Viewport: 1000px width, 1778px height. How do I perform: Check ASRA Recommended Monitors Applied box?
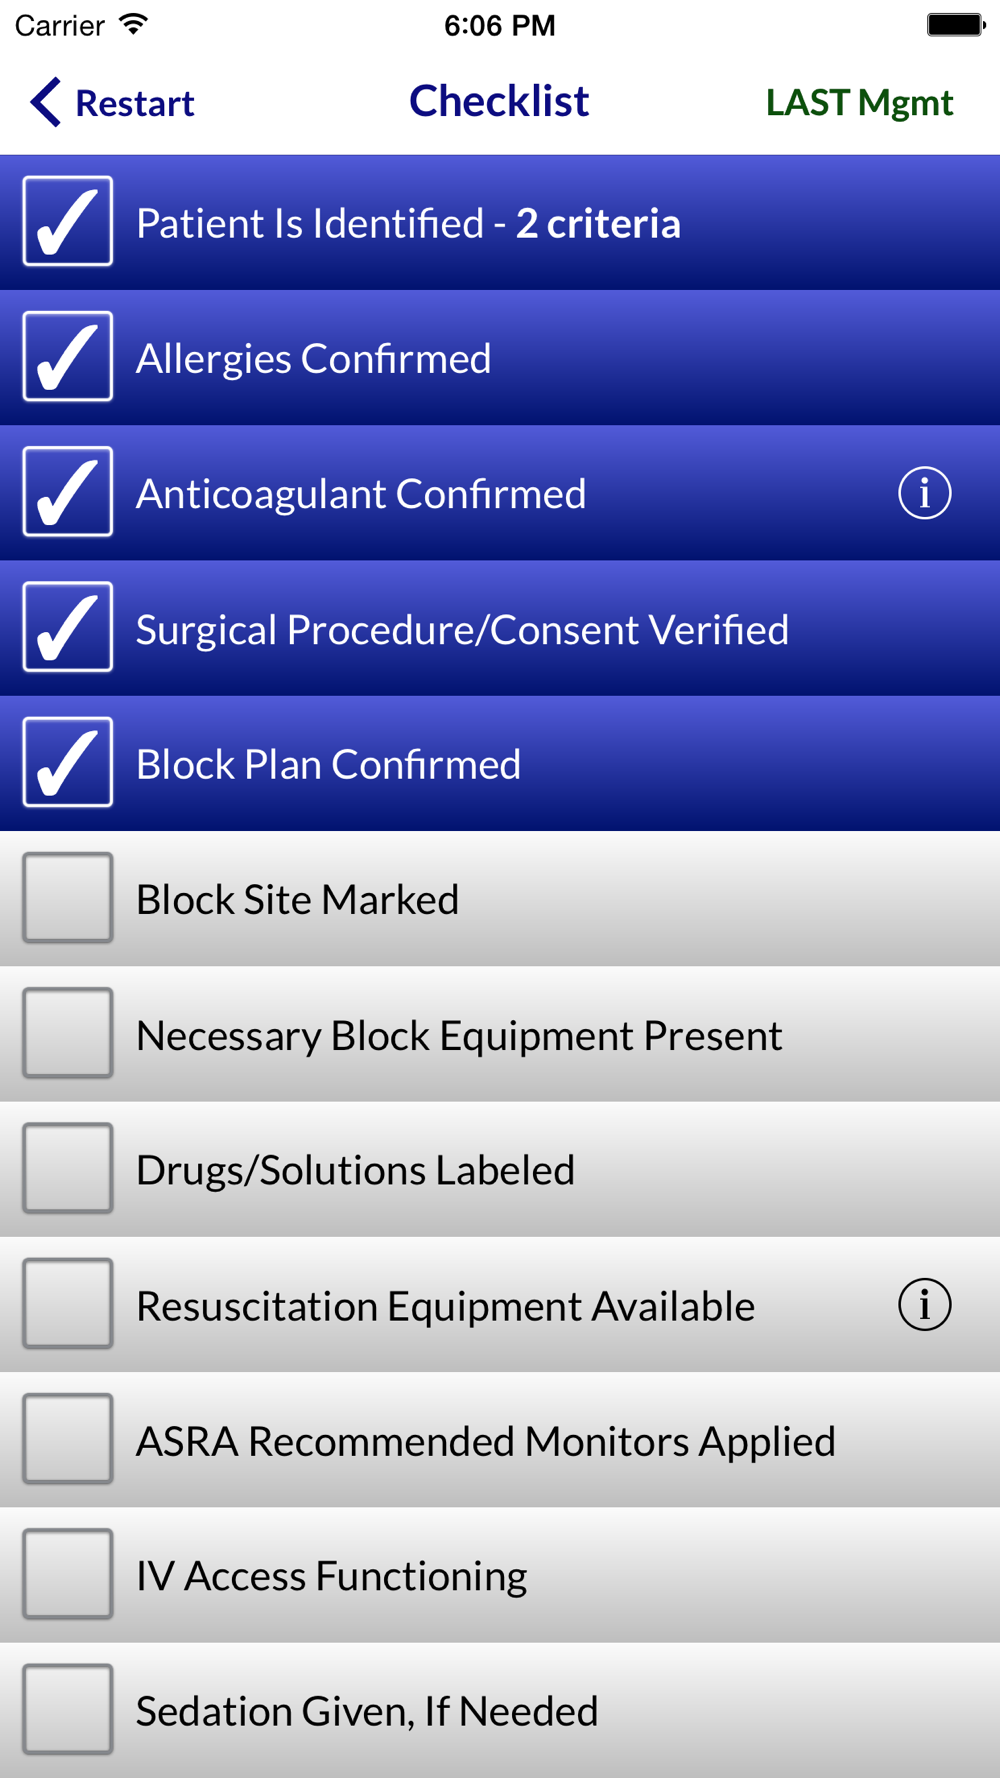(x=68, y=1438)
